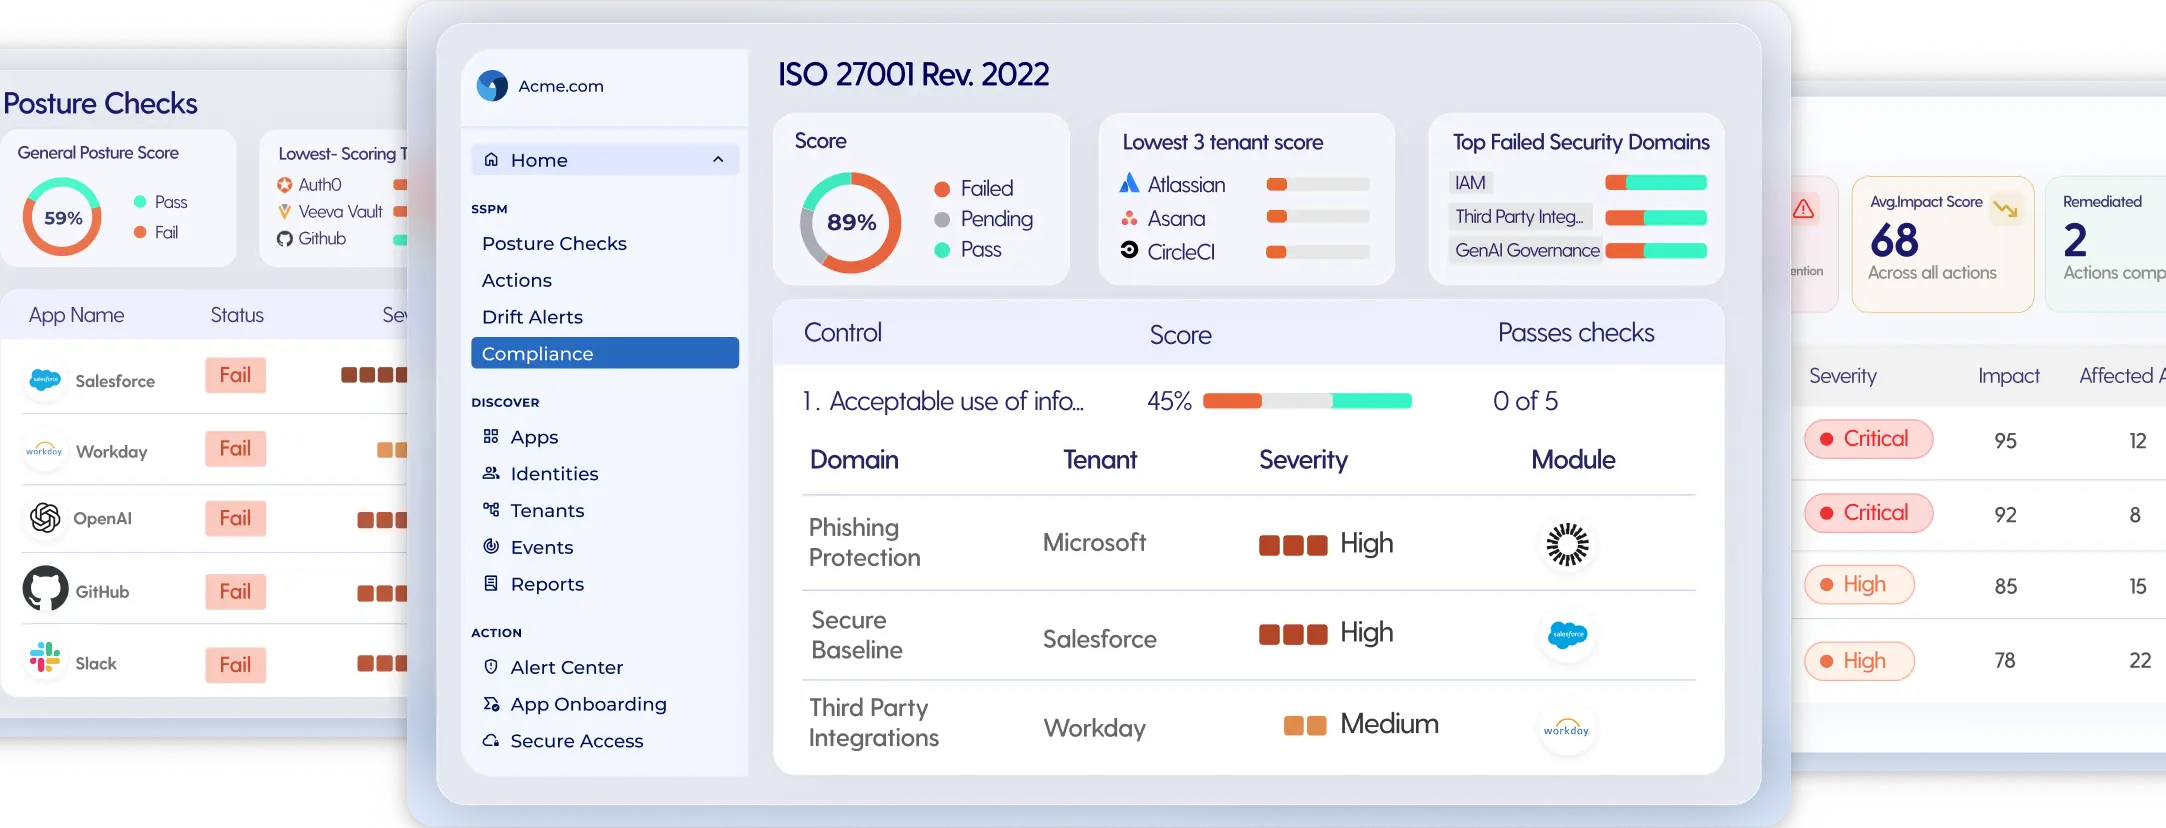Click the OpenAI icon in Posture Checks list
The height and width of the screenshot is (828, 2166).
[45, 517]
